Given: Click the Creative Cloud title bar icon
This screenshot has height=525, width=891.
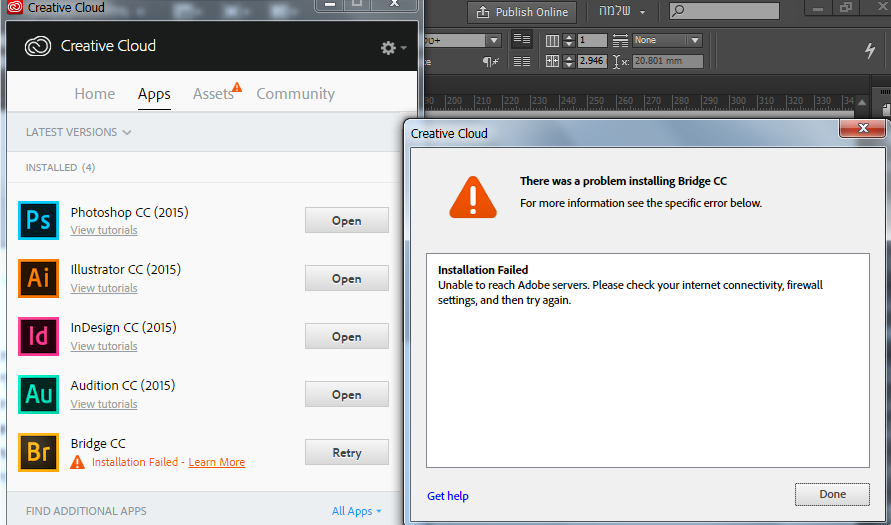Looking at the screenshot, I should [x=14, y=7].
